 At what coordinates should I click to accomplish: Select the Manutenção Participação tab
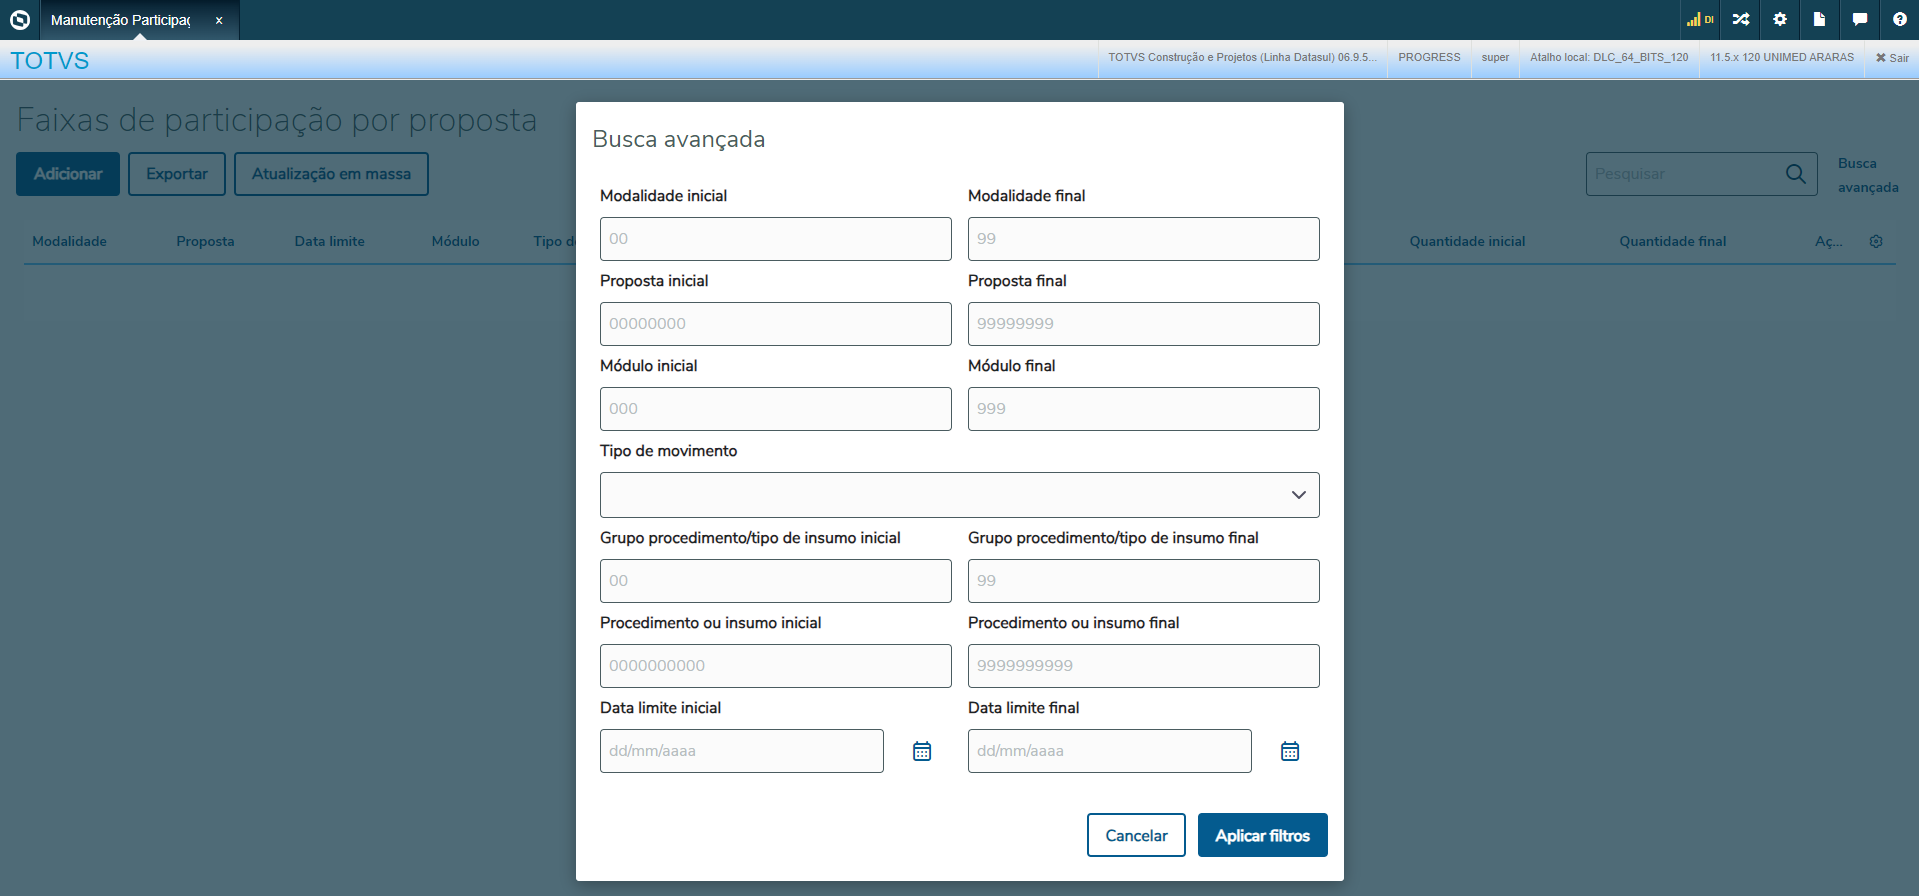[x=121, y=20]
